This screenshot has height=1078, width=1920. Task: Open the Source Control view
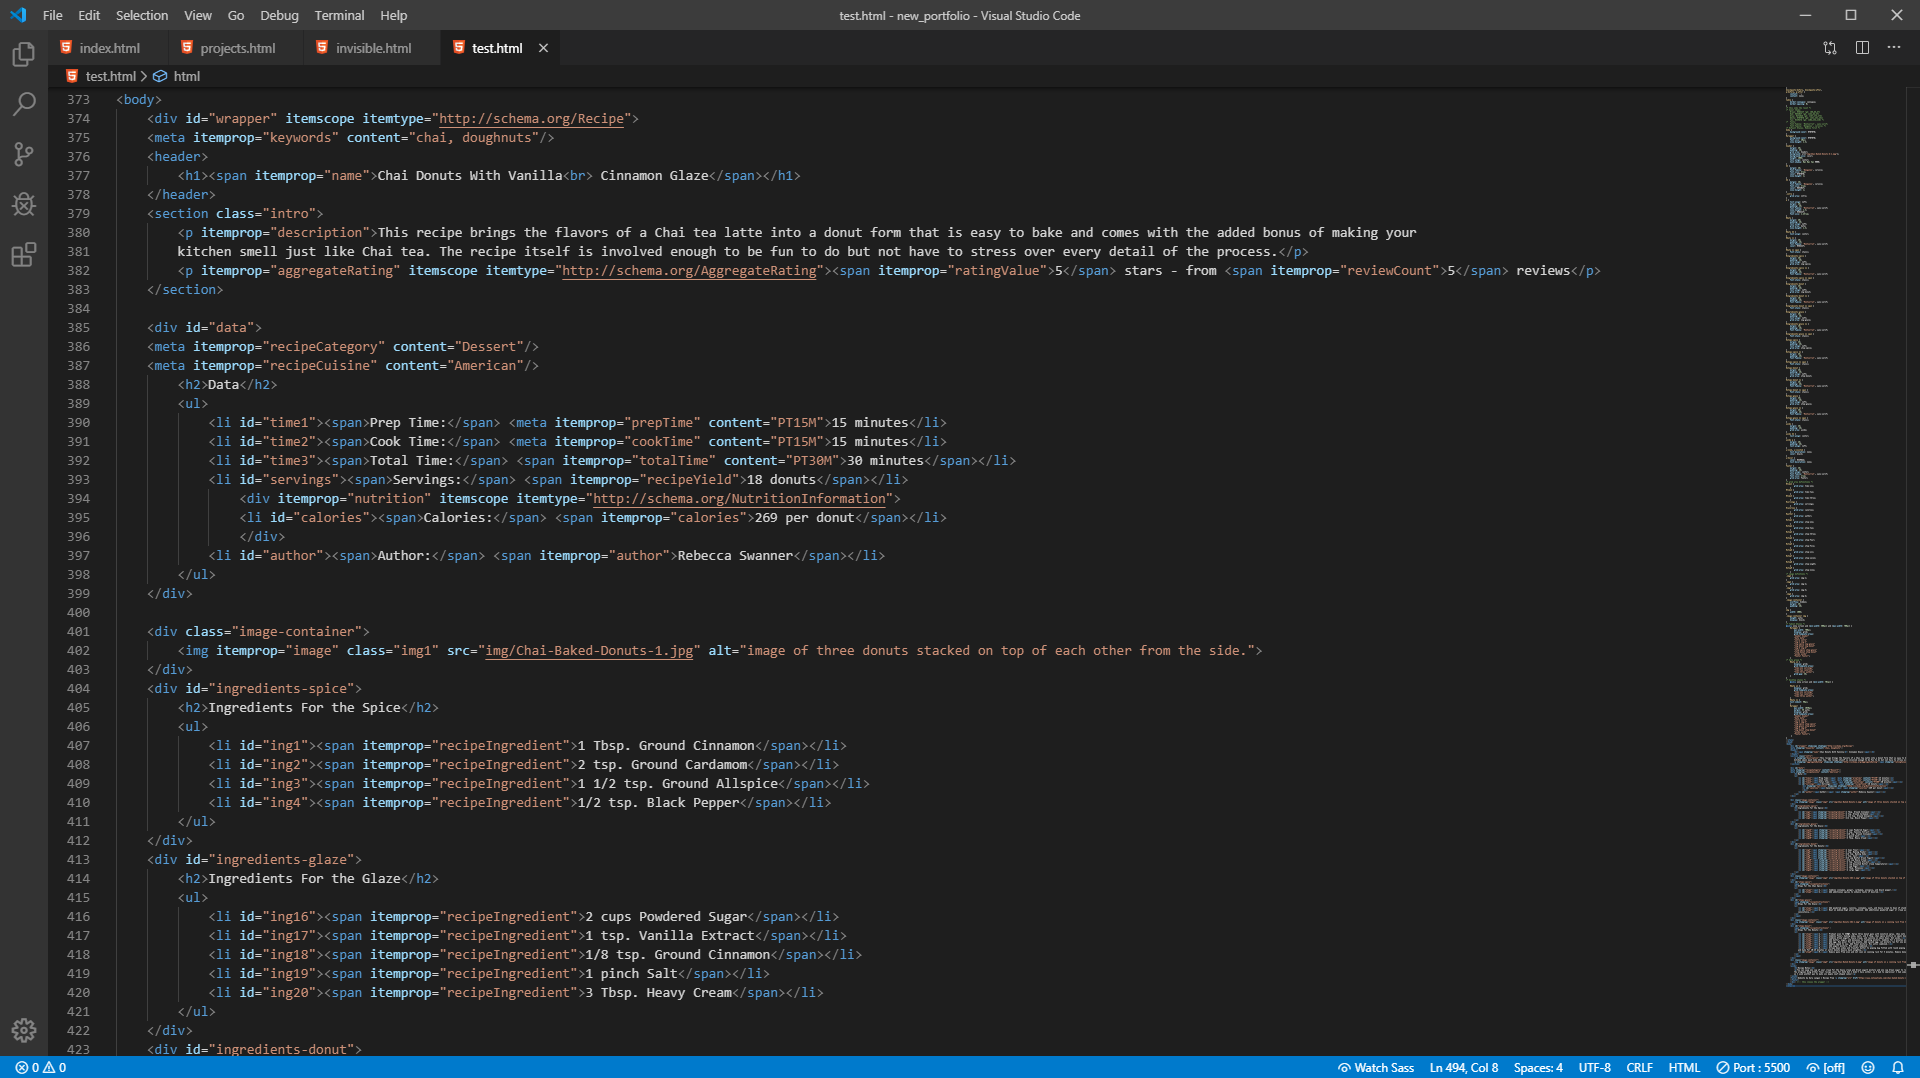pyautogui.click(x=24, y=154)
